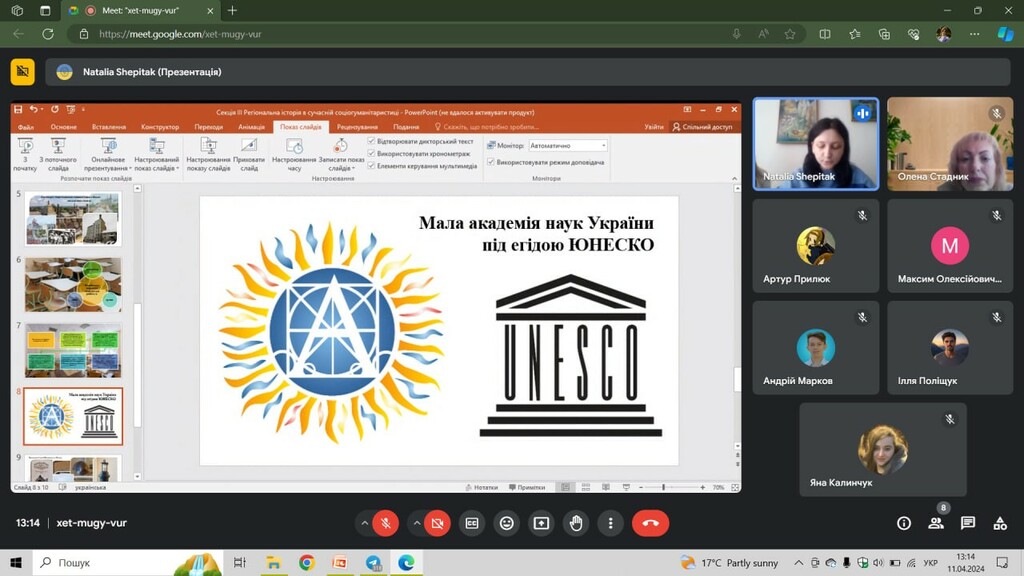Open the meeting details info icon
The height and width of the screenshot is (576, 1024).
pos(904,523)
